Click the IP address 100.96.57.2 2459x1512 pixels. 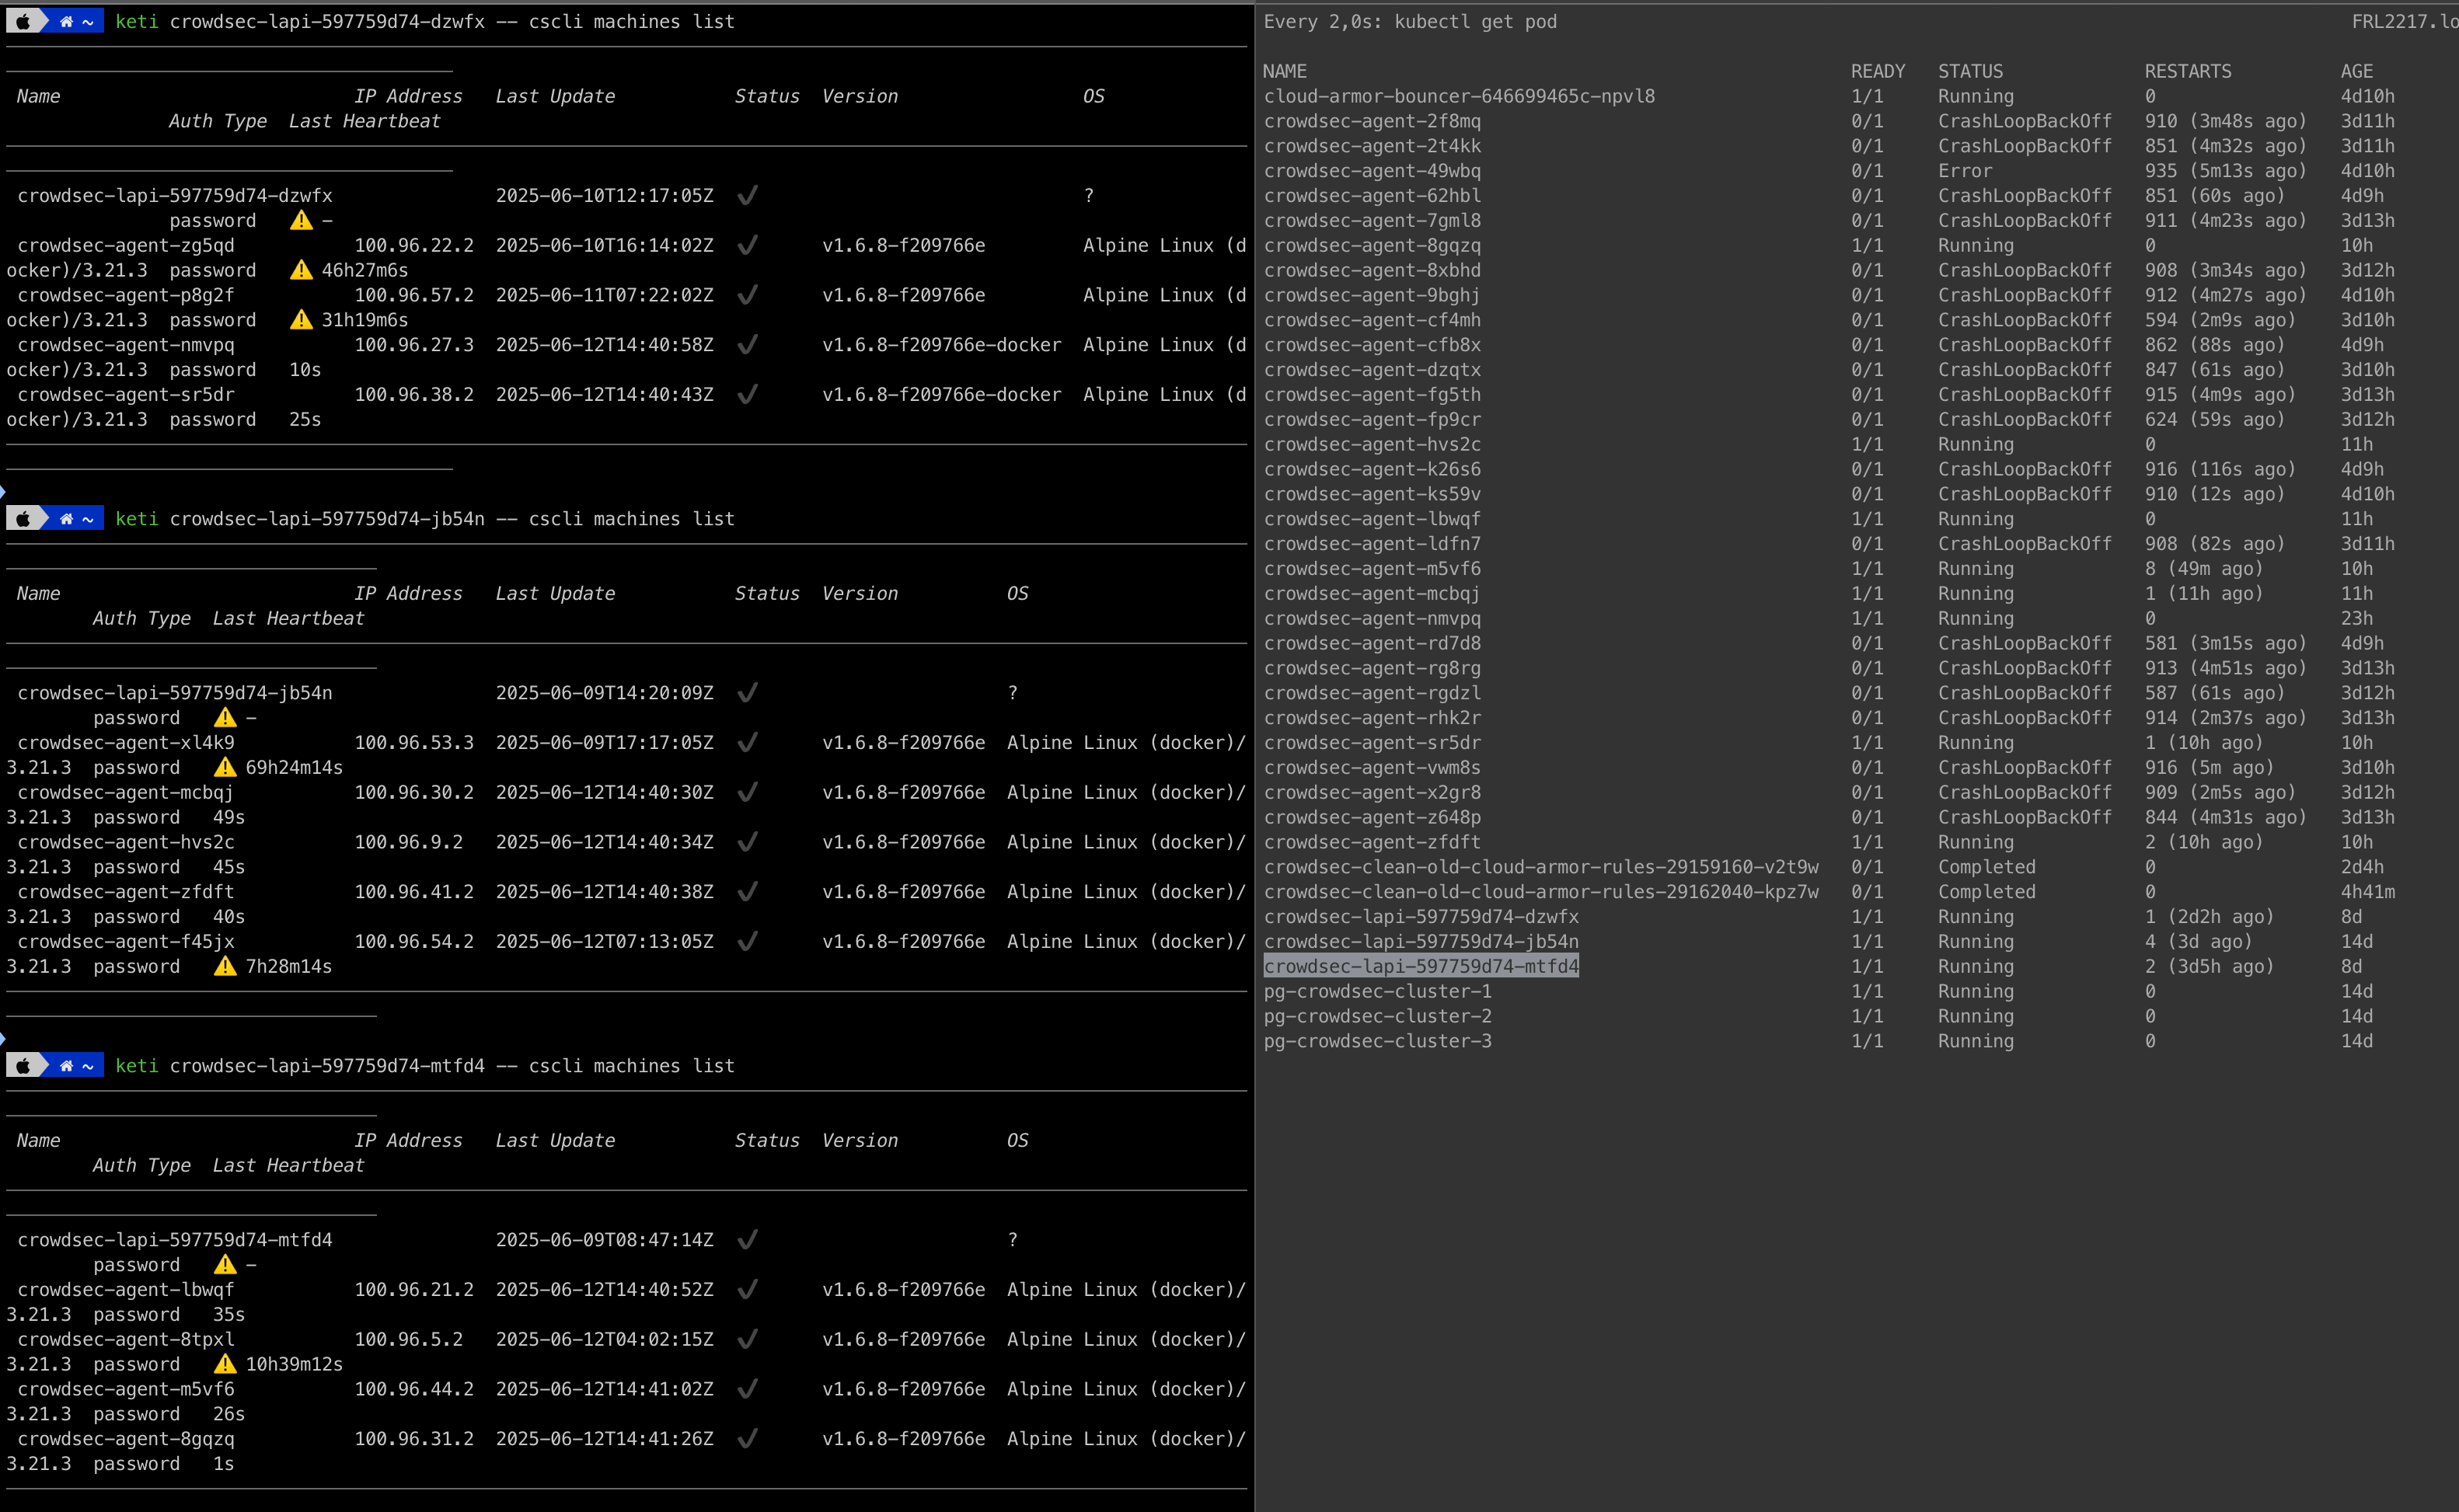coord(414,295)
